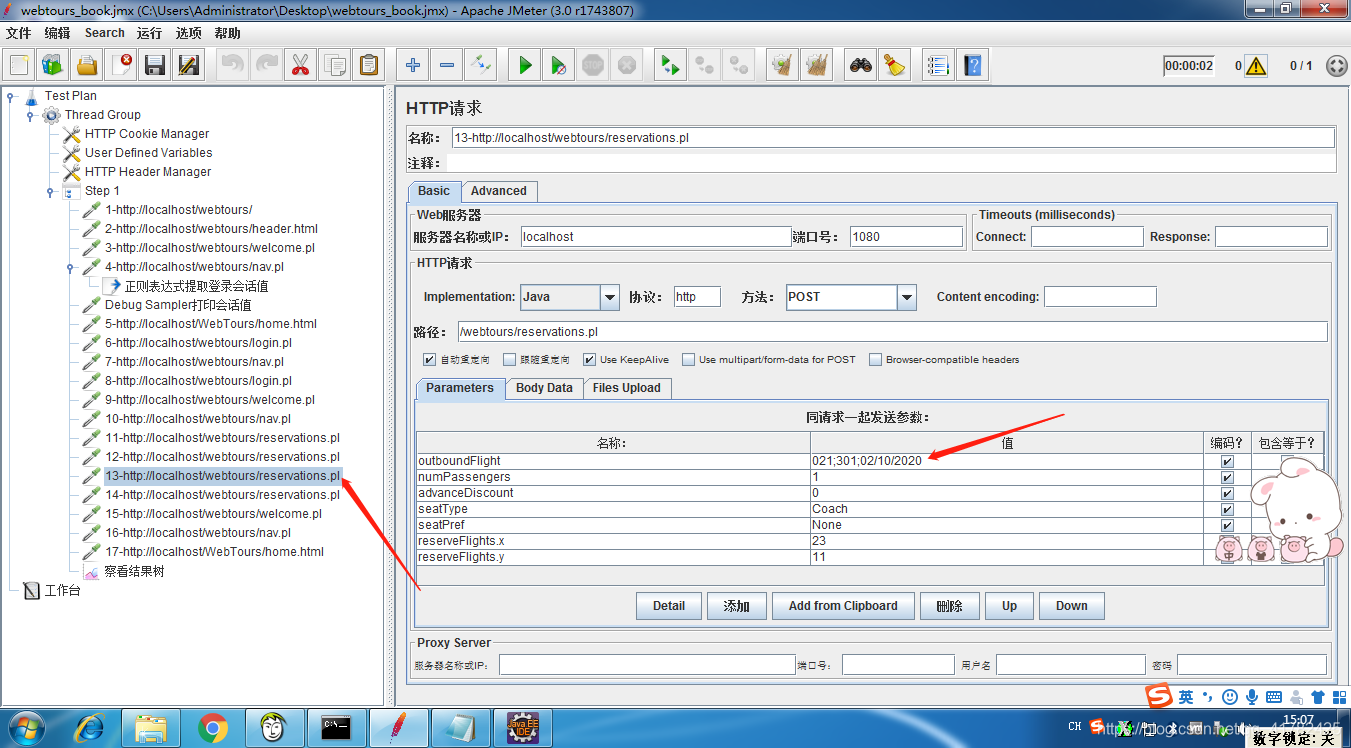This screenshot has height=748, width=1351.
Task: Click Add from Clipboard button
Action: (843, 606)
